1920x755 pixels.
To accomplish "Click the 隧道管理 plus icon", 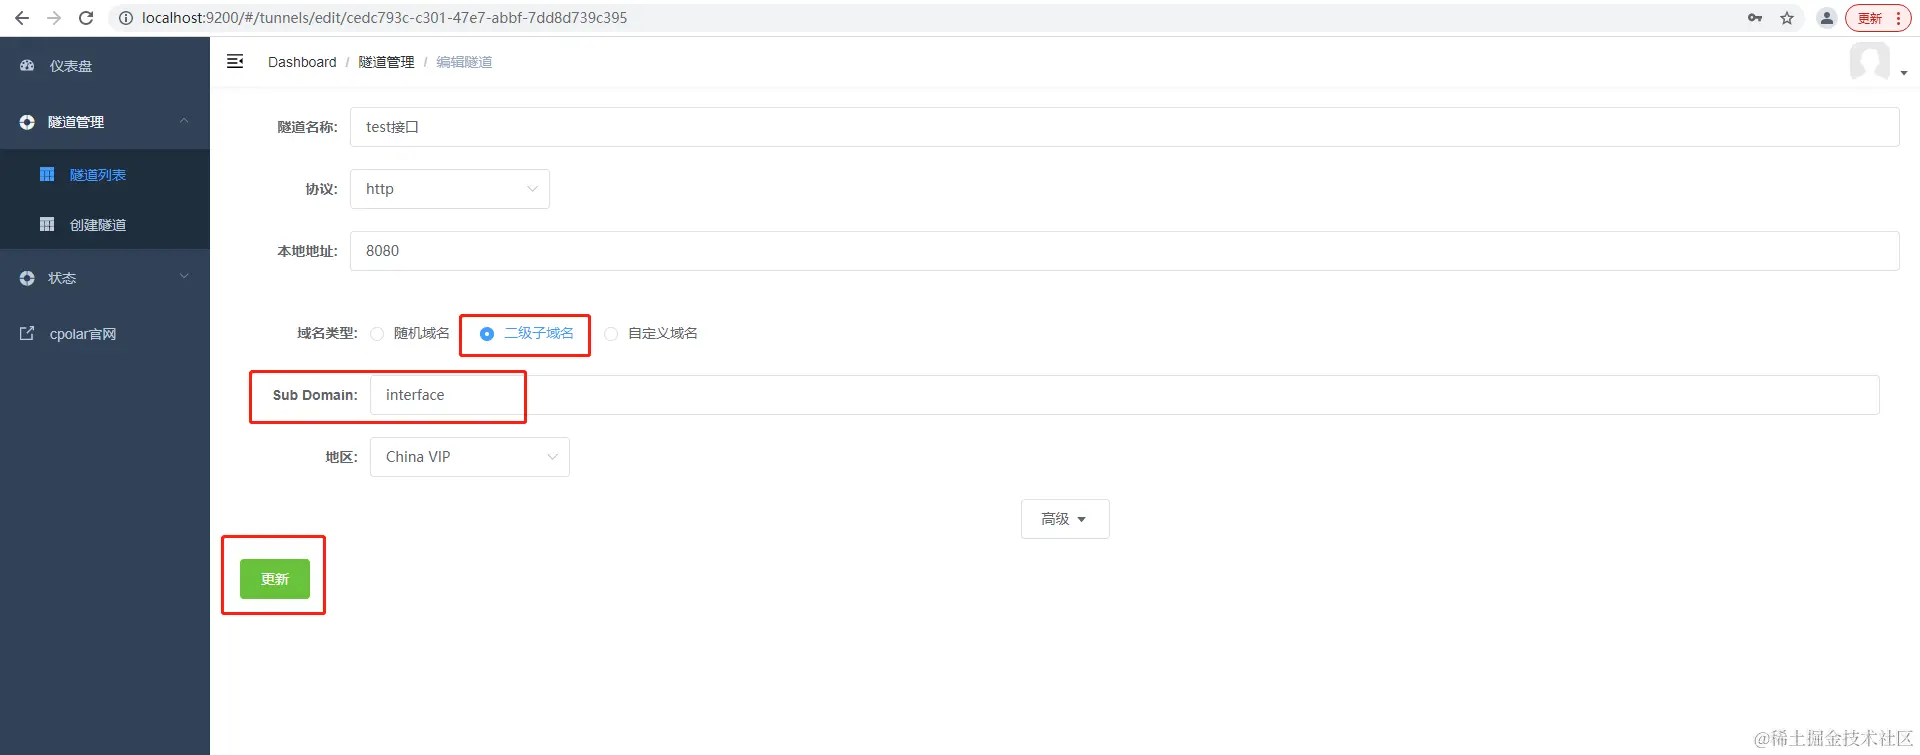I will pyautogui.click(x=27, y=122).
